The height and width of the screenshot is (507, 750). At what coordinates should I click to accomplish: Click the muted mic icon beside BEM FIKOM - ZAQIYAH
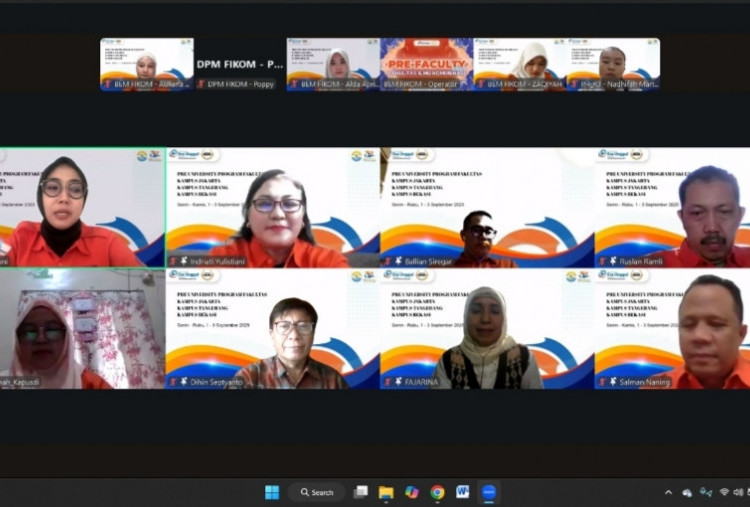click(x=481, y=84)
